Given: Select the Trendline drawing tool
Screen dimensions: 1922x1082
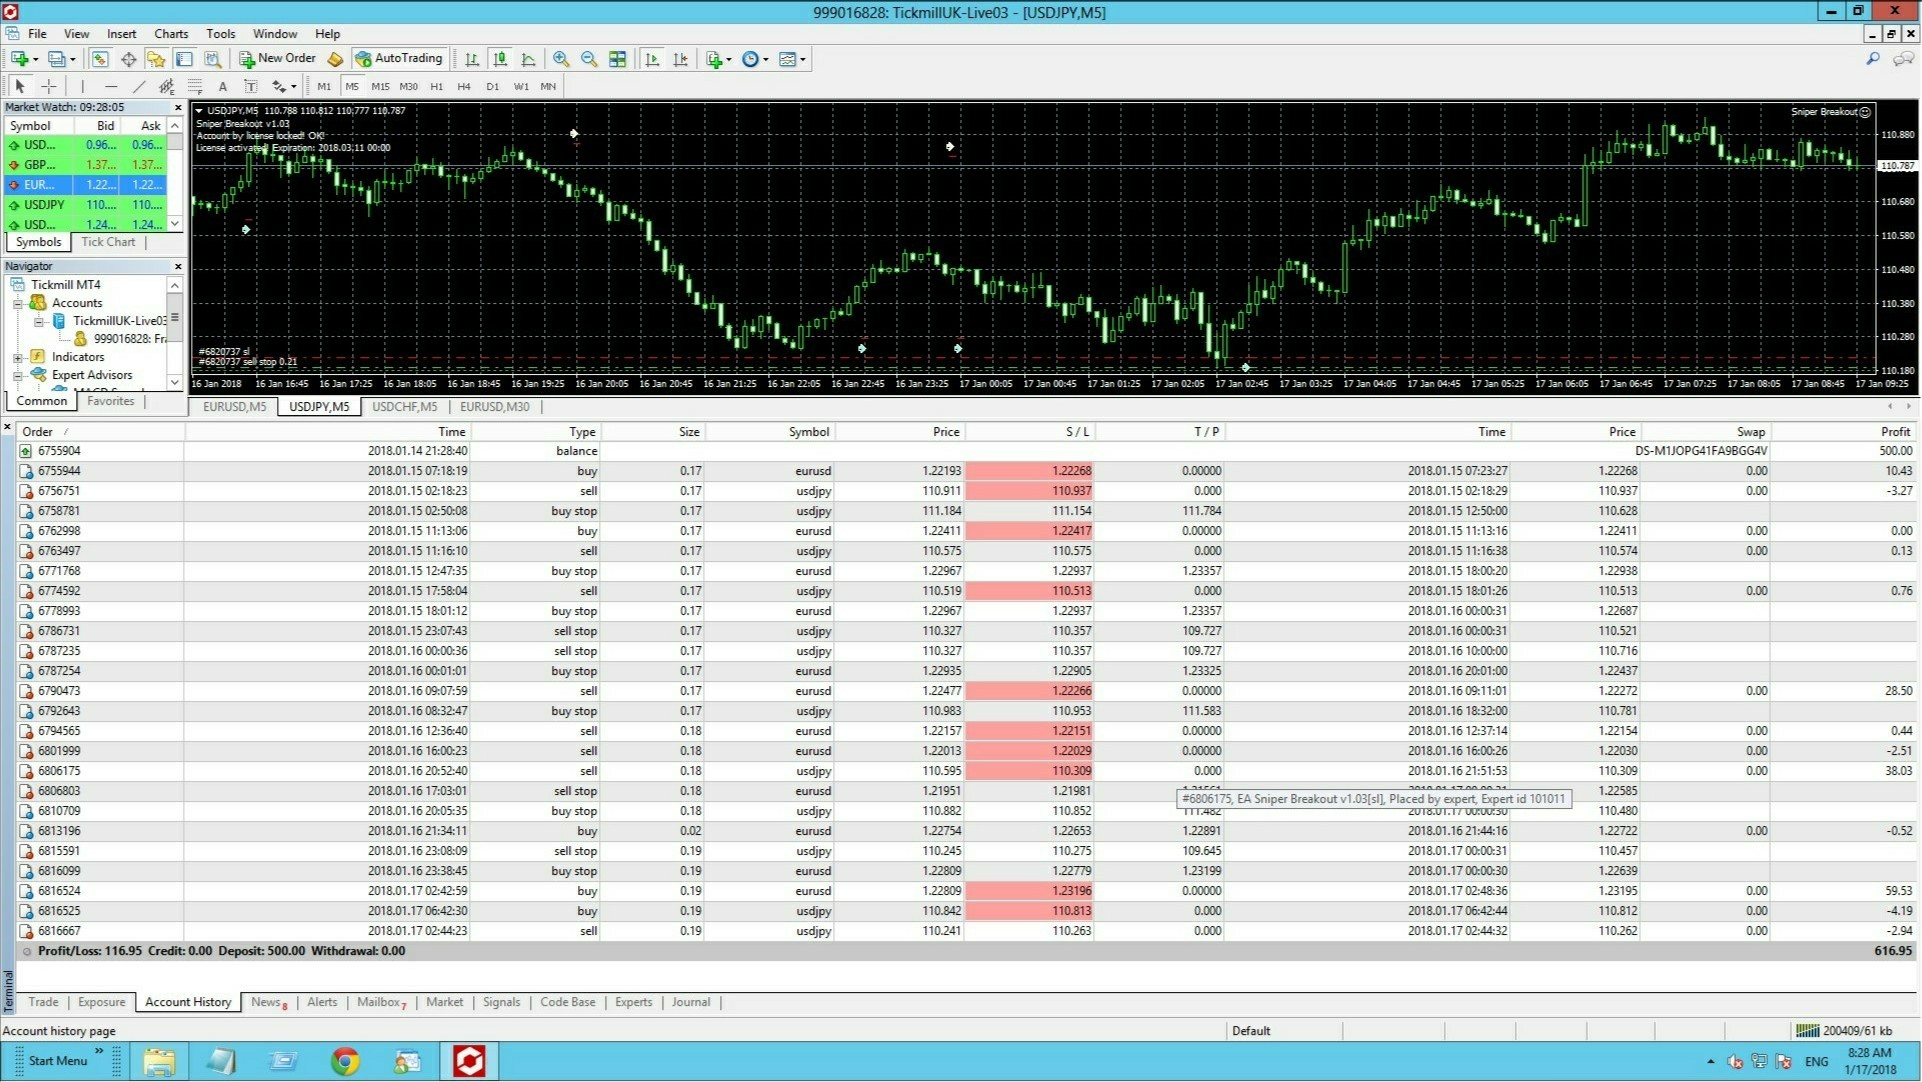Looking at the screenshot, I should [x=138, y=87].
